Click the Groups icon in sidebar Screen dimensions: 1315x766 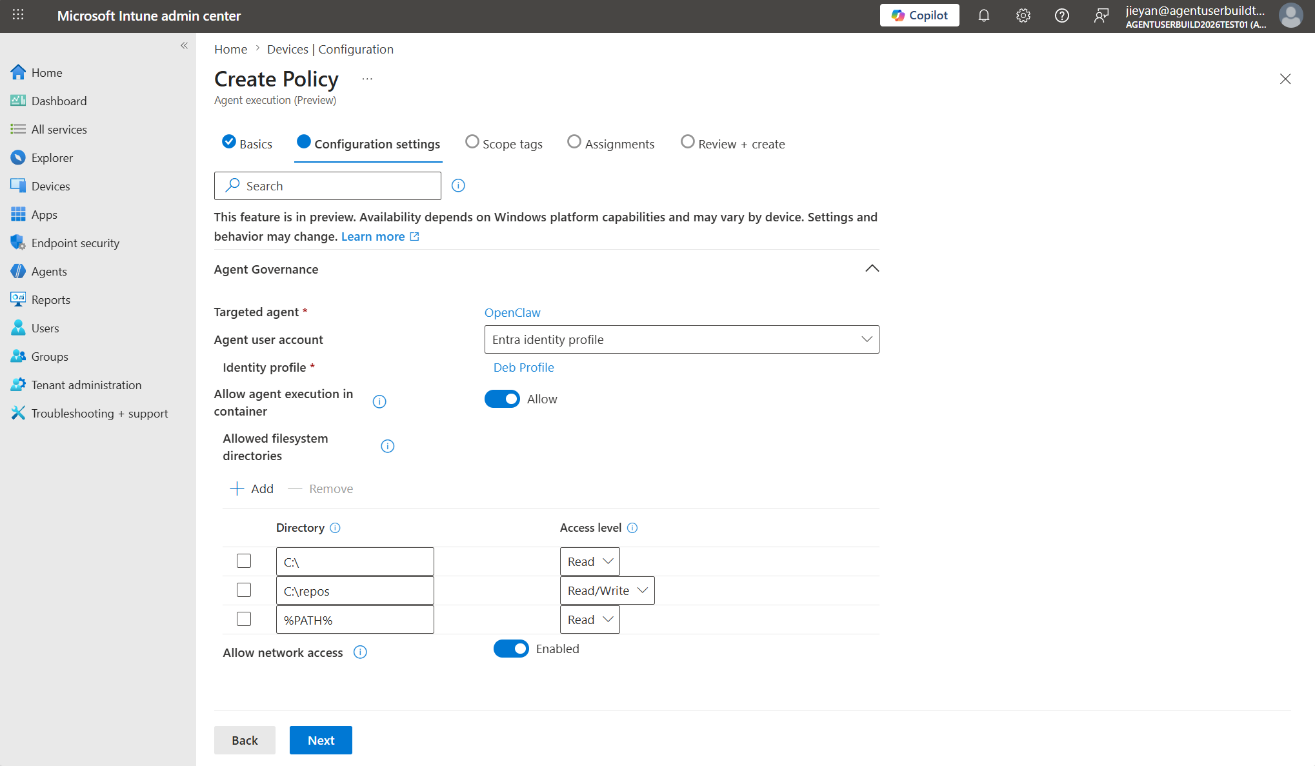18,357
